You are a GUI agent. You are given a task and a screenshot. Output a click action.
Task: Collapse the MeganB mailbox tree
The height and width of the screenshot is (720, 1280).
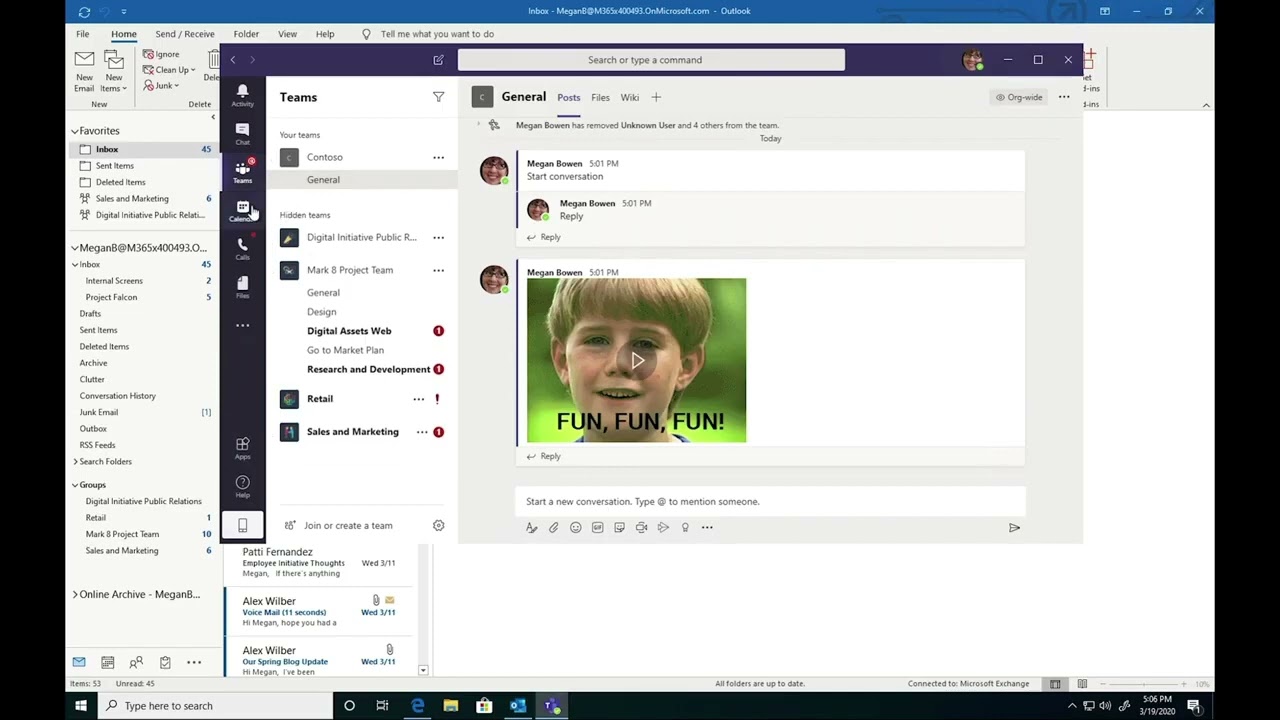(x=74, y=248)
